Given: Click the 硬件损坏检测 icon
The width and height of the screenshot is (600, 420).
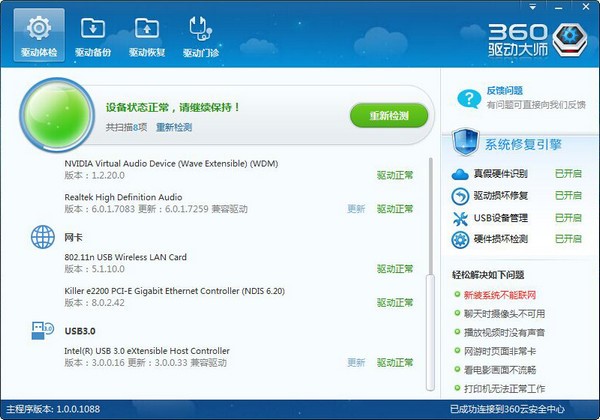Looking at the screenshot, I should [460, 240].
